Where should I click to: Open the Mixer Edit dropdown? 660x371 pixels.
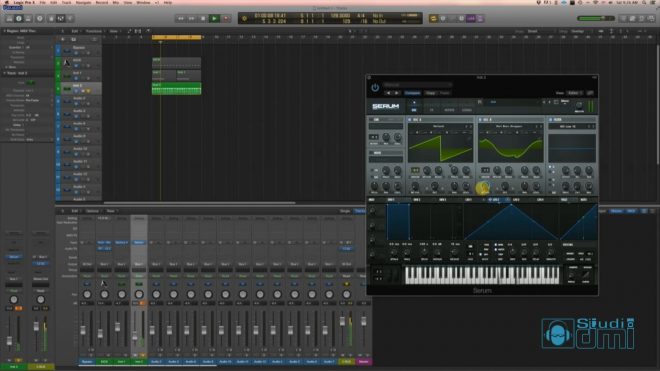coord(75,211)
